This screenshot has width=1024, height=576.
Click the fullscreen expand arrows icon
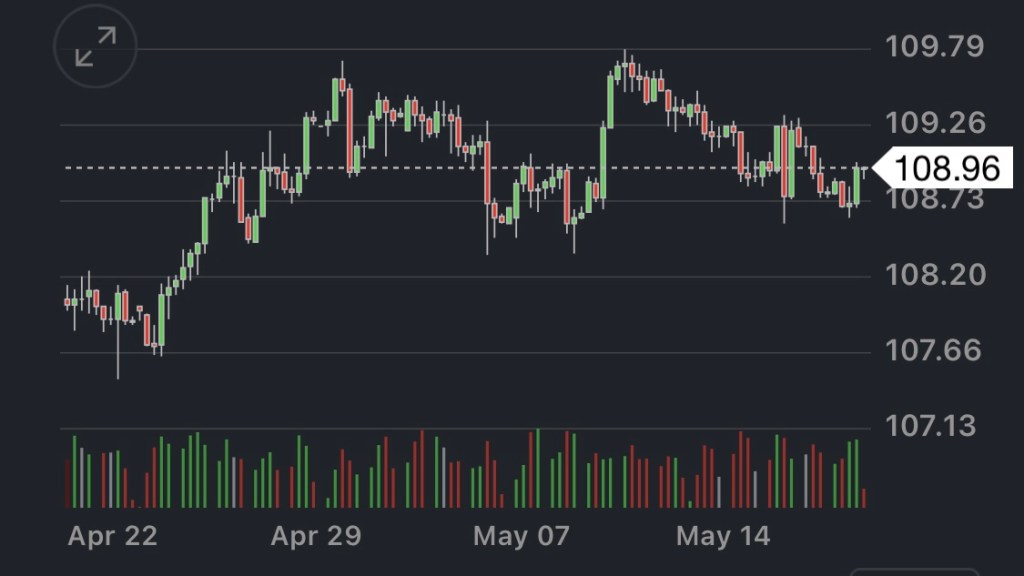click(x=96, y=47)
